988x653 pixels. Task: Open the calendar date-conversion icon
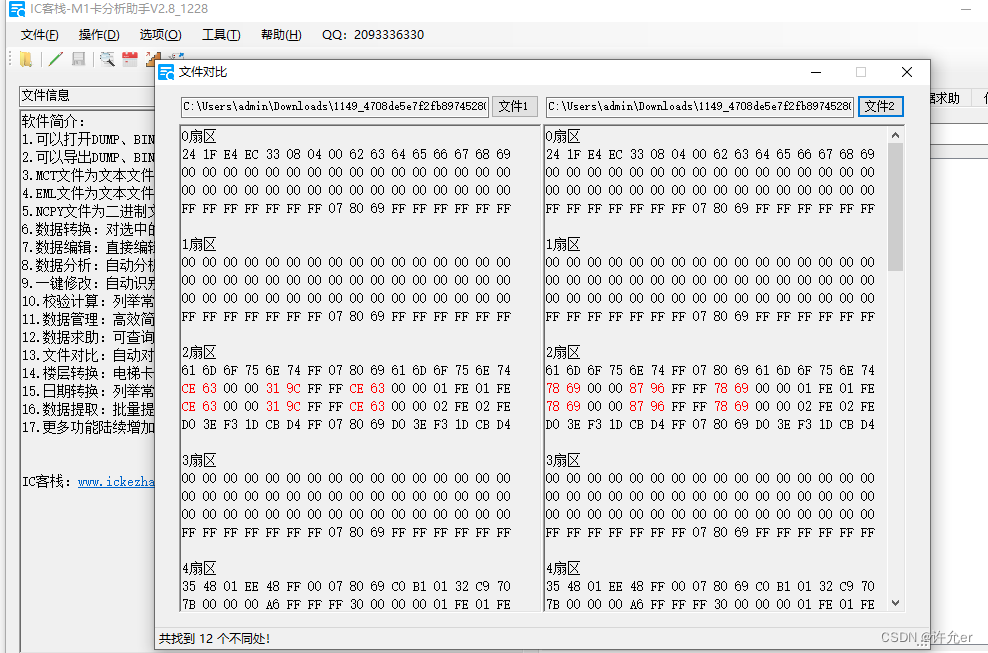(x=130, y=58)
